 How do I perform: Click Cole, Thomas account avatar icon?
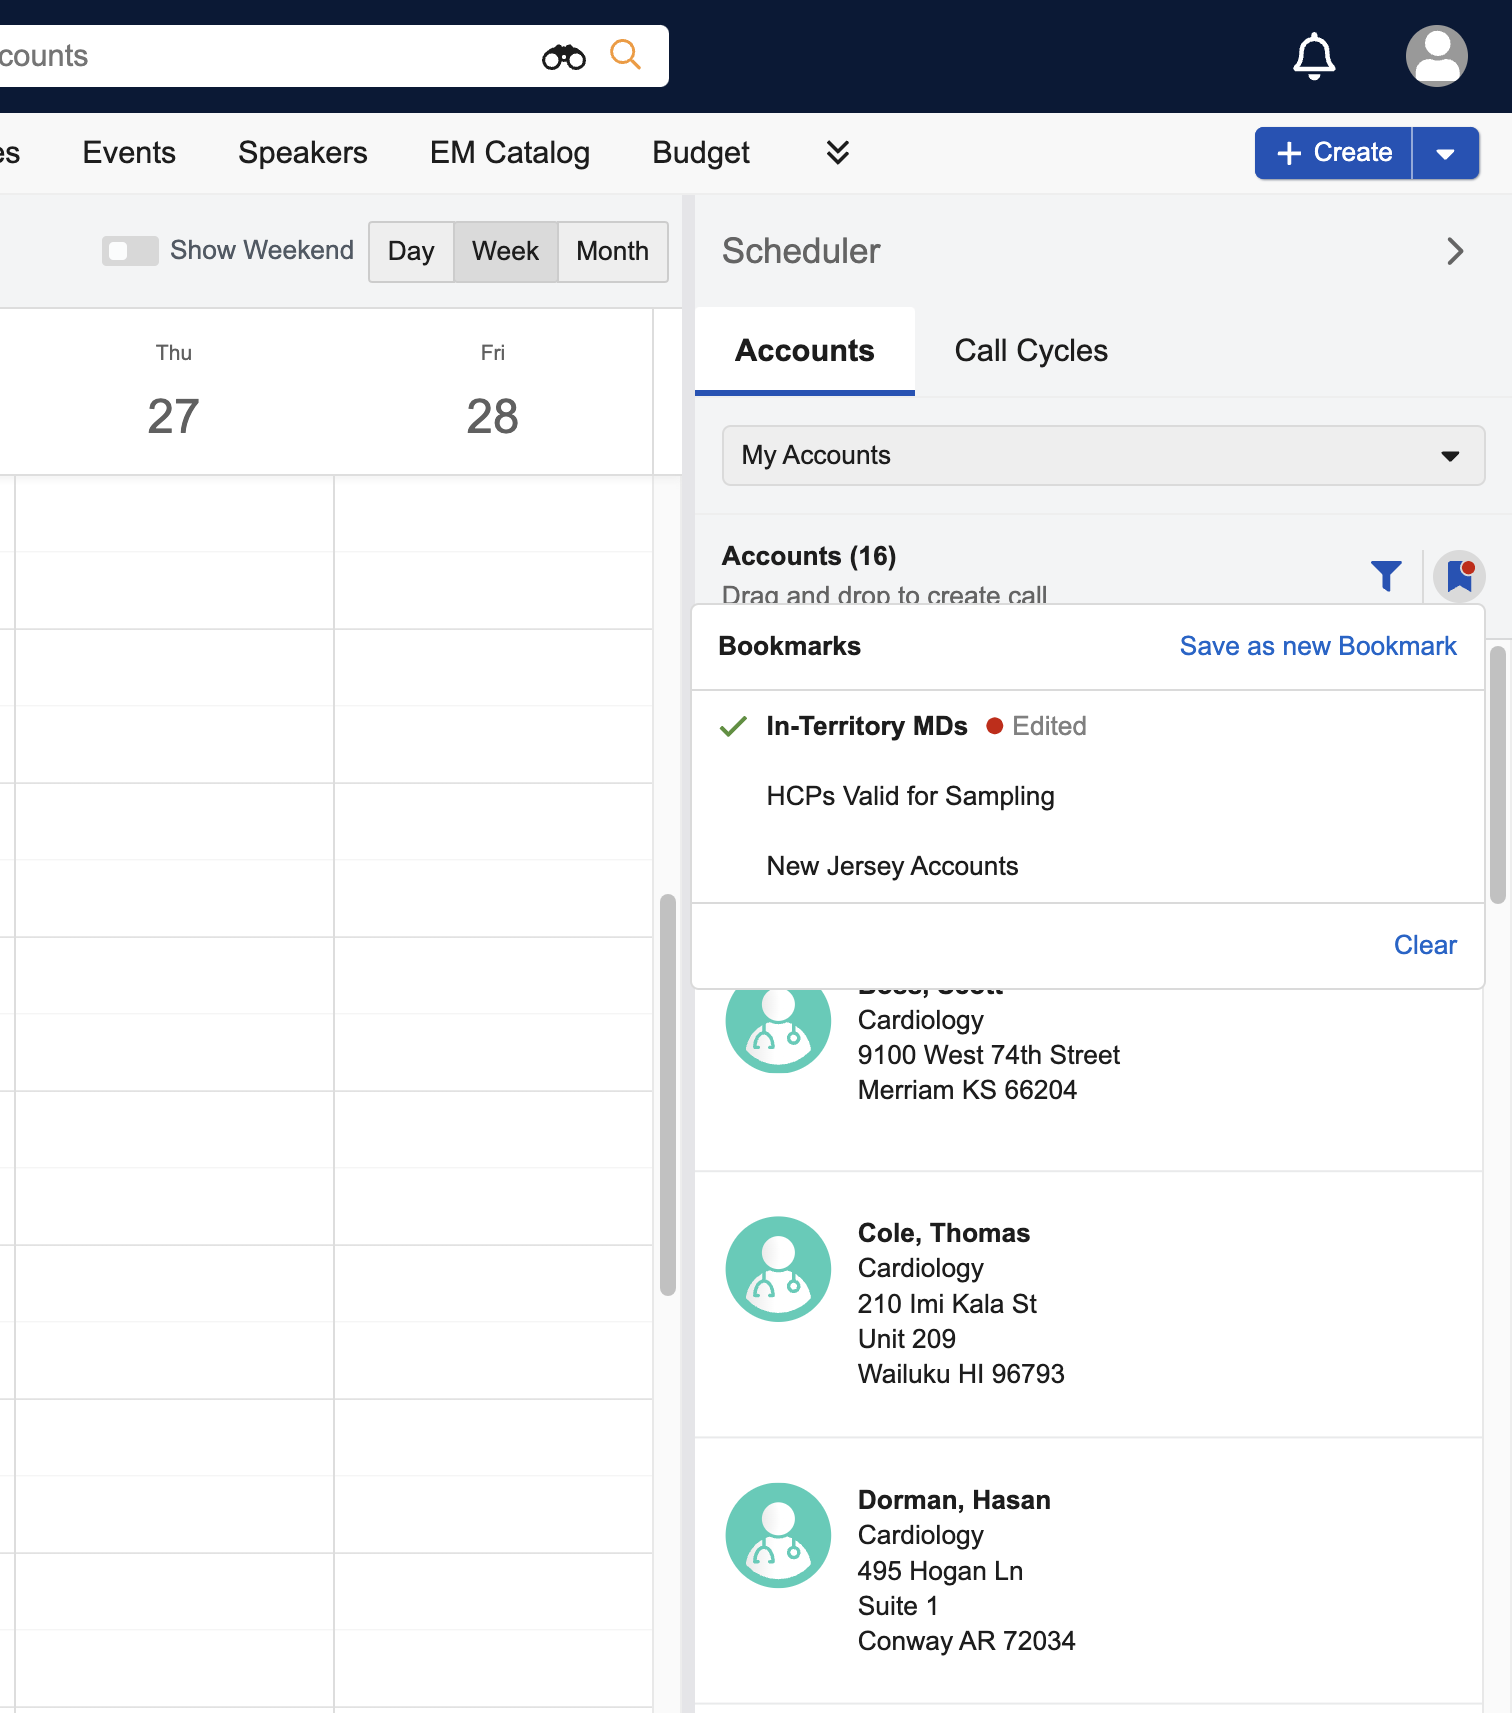coord(778,1269)
